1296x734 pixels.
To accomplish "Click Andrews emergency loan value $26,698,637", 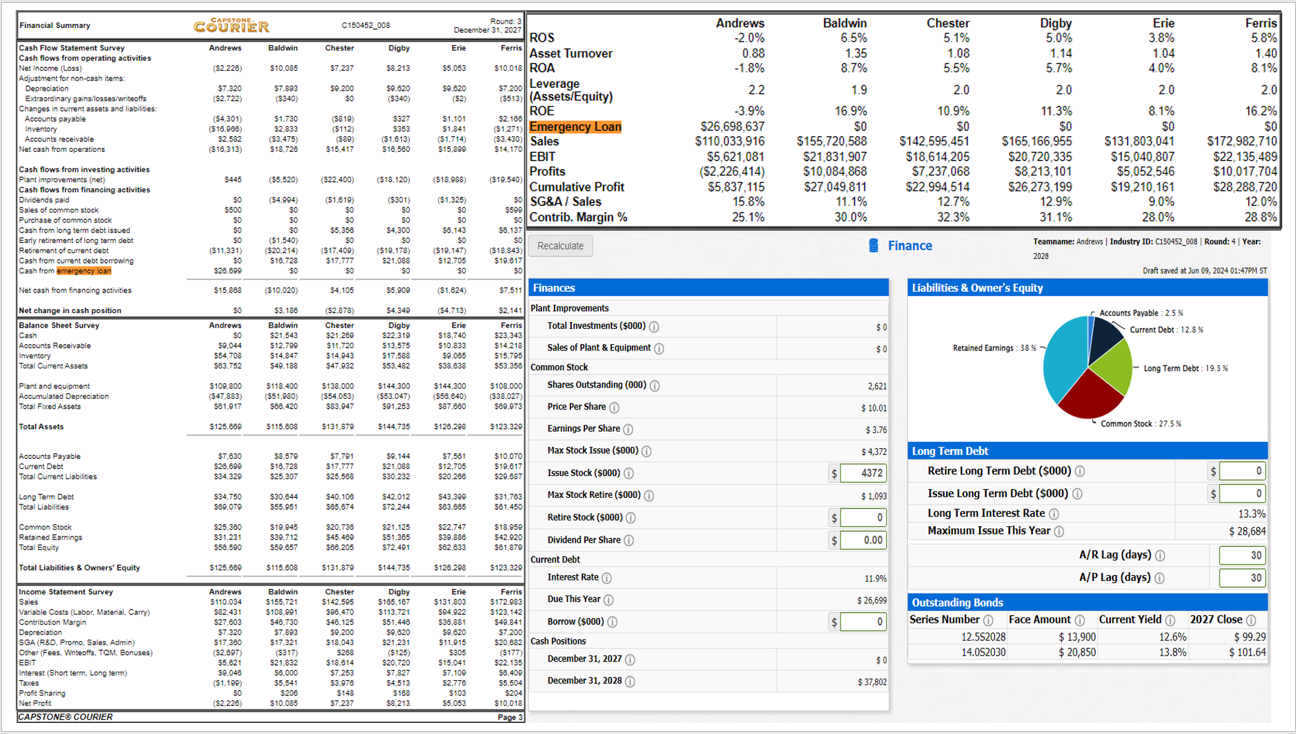I will [732, 127].
